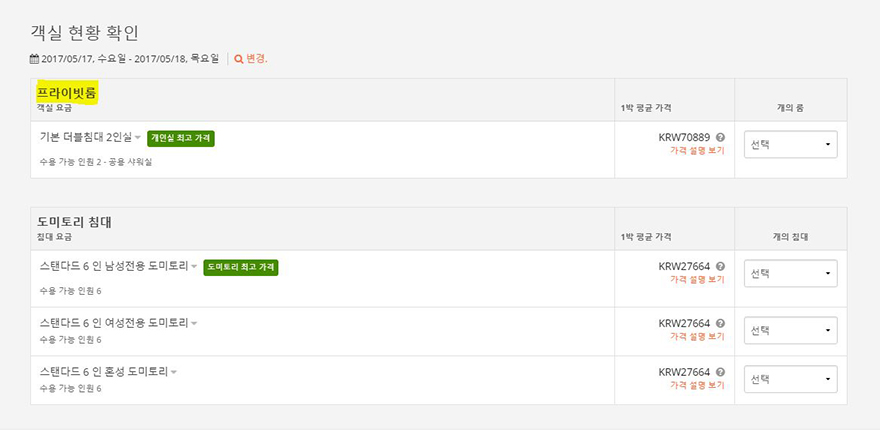Expand details arrow for 남성전용 도미토리
This screenshot has width=880, height=444.
tap(194, 267)
